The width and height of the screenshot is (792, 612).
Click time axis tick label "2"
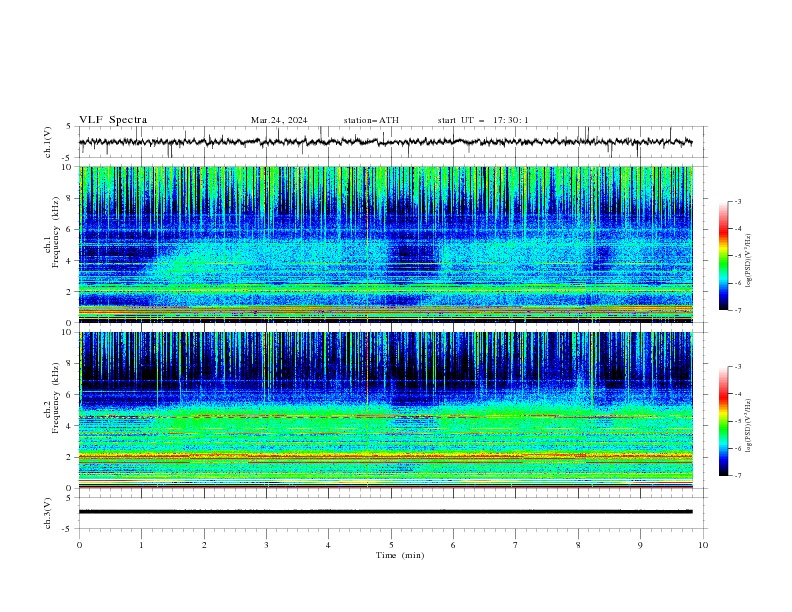[x=204, y=545]
